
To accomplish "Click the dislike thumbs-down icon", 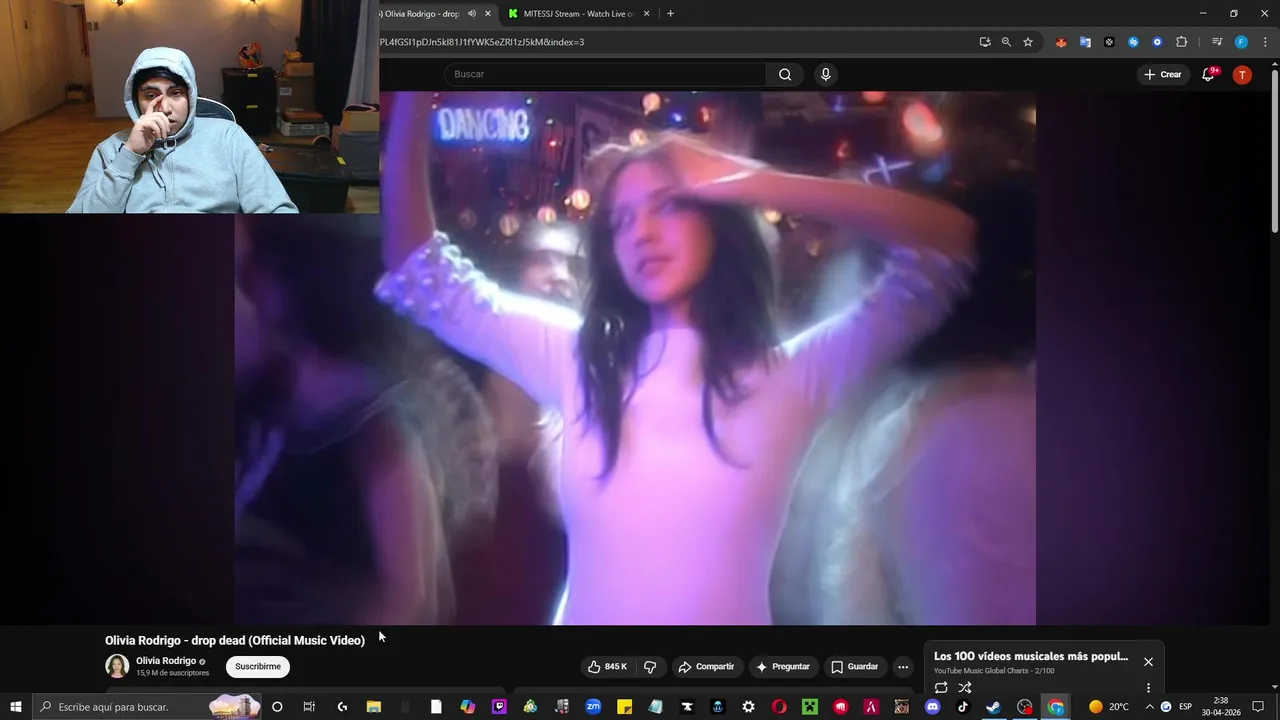I will click(x=650, y=667).
